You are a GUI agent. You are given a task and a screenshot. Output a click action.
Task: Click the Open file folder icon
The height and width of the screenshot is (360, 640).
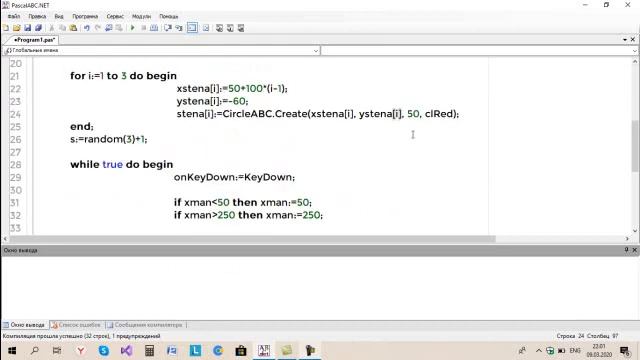[16, 28]
